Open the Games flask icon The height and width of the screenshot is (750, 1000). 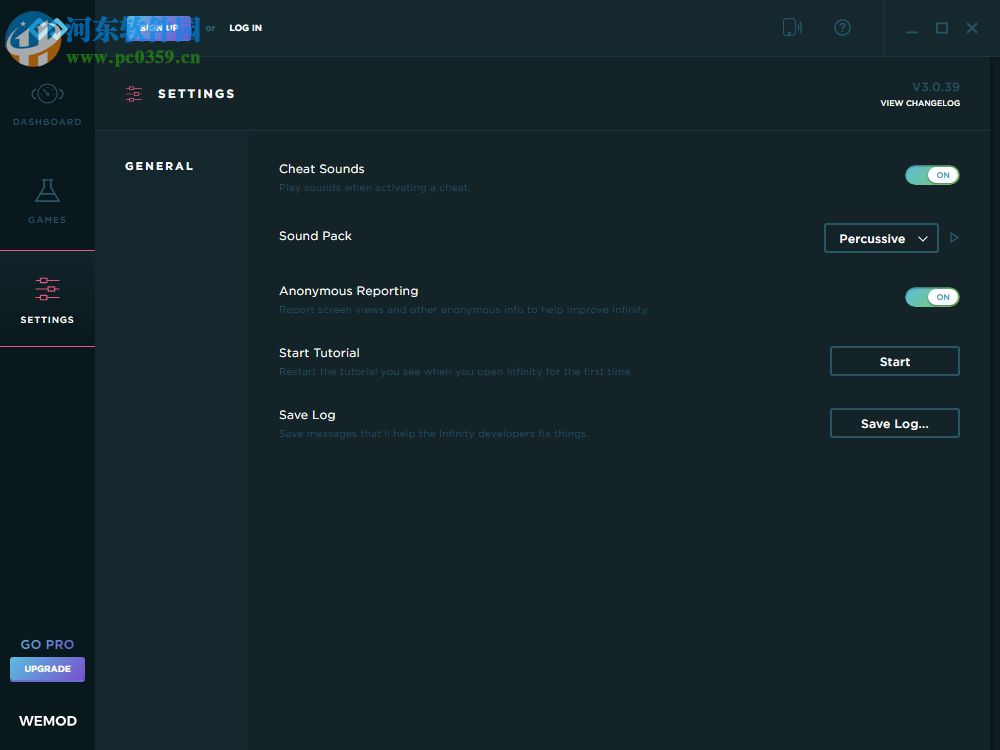(47, 191)
